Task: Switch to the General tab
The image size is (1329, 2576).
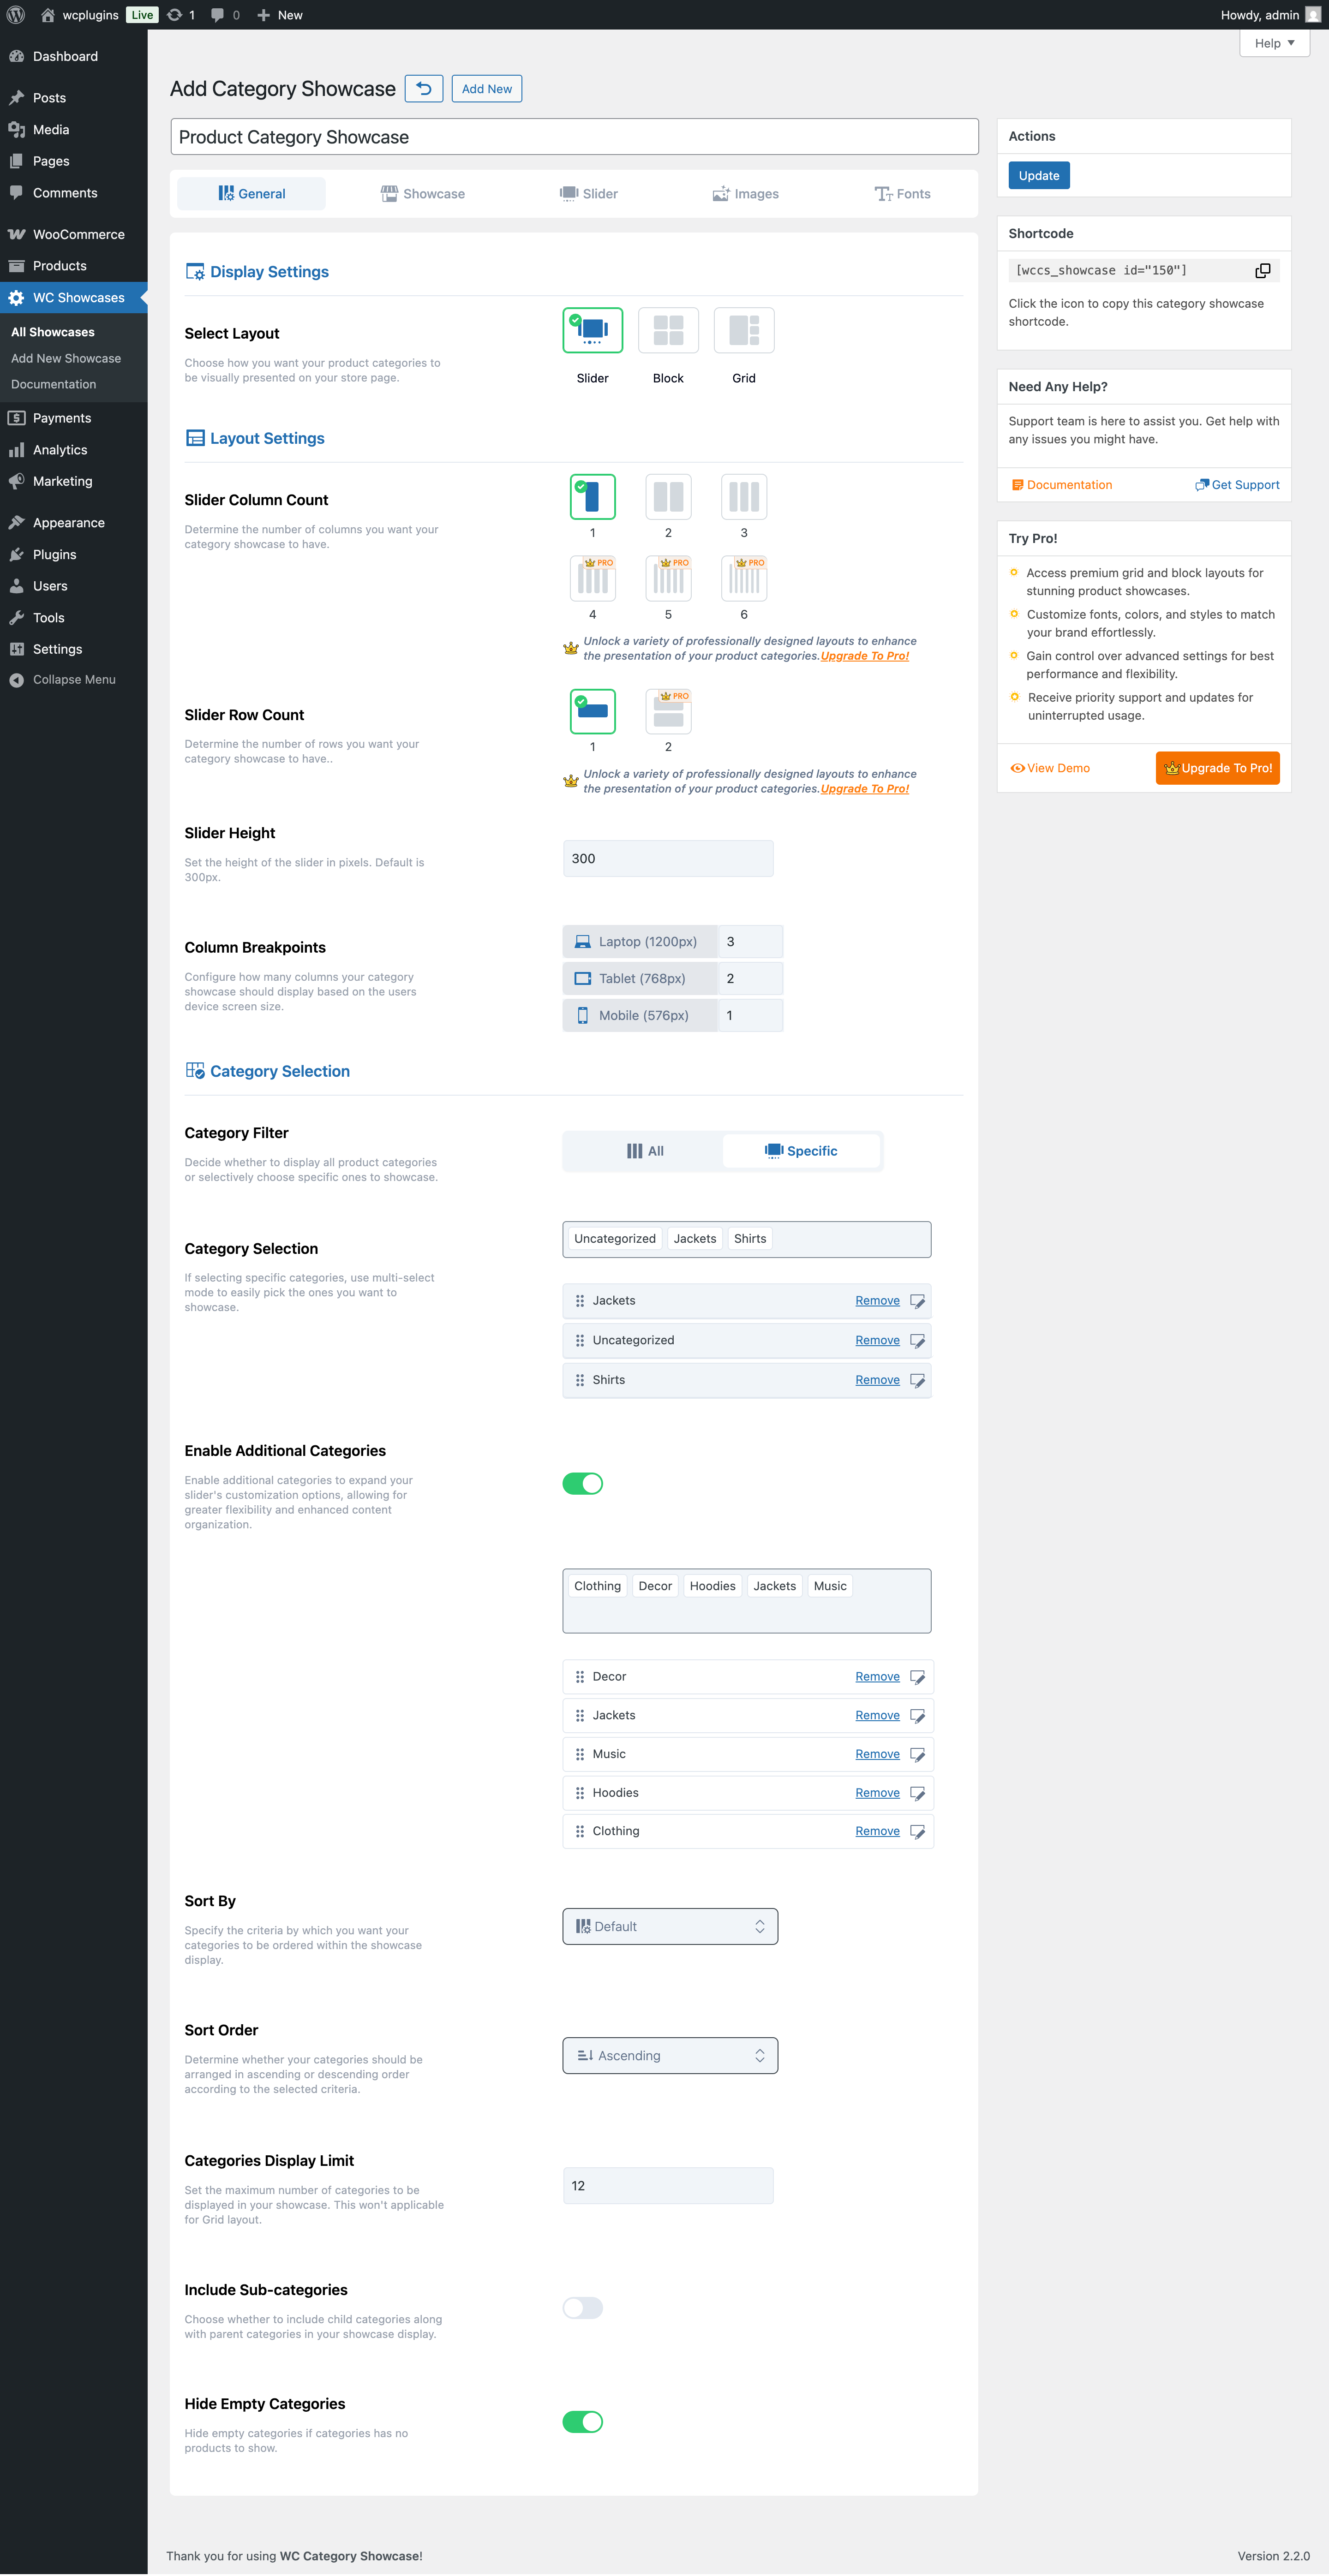Action: (x=251, y=194)
